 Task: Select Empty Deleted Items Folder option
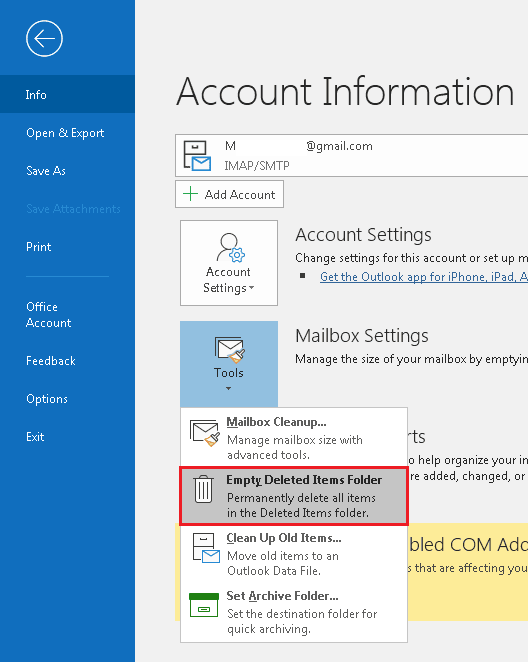(x=294, y=496)
